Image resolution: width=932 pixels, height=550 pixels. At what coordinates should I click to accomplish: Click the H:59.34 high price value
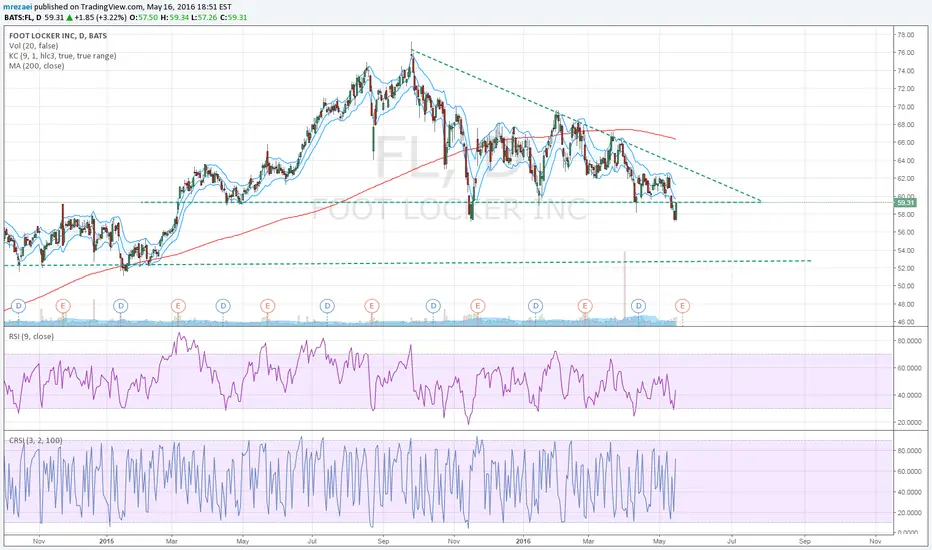(176, 17)
